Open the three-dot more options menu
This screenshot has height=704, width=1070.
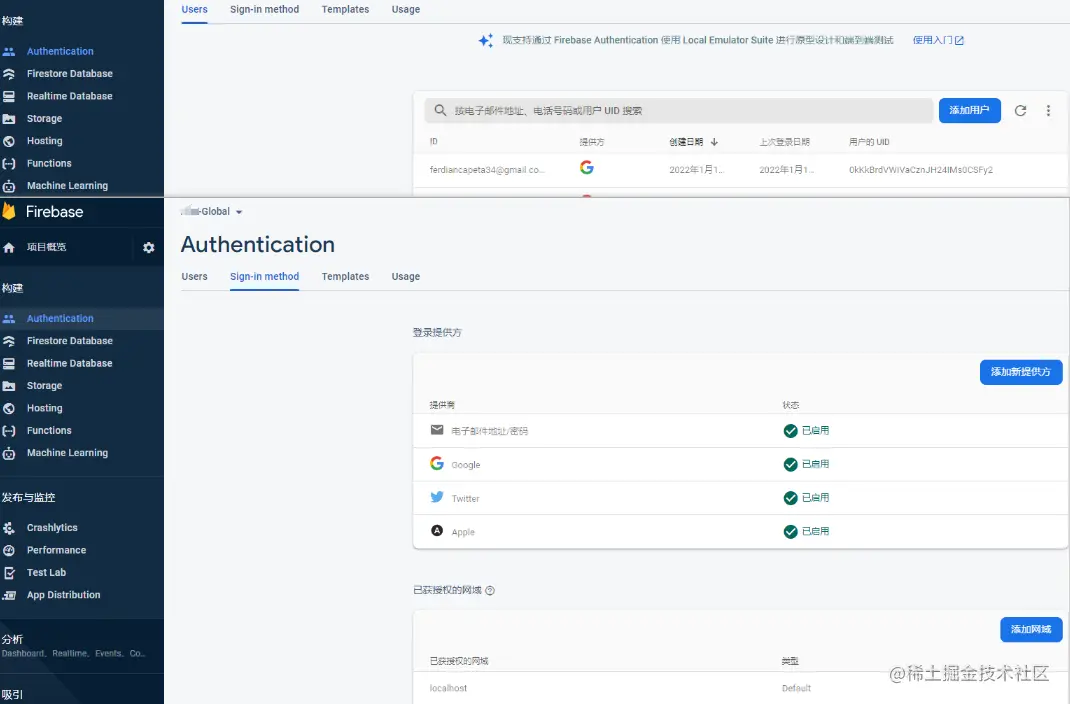pos(1048,111)
